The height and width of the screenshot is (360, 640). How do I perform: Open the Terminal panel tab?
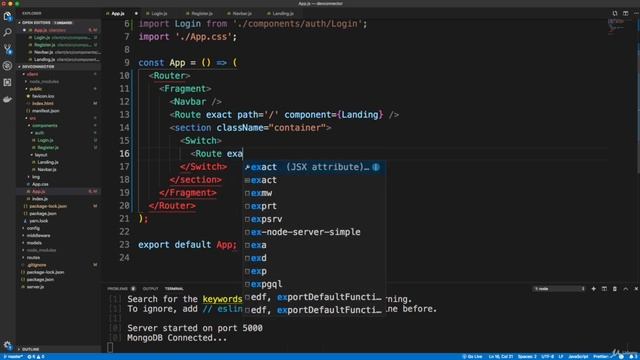[174, 289]
